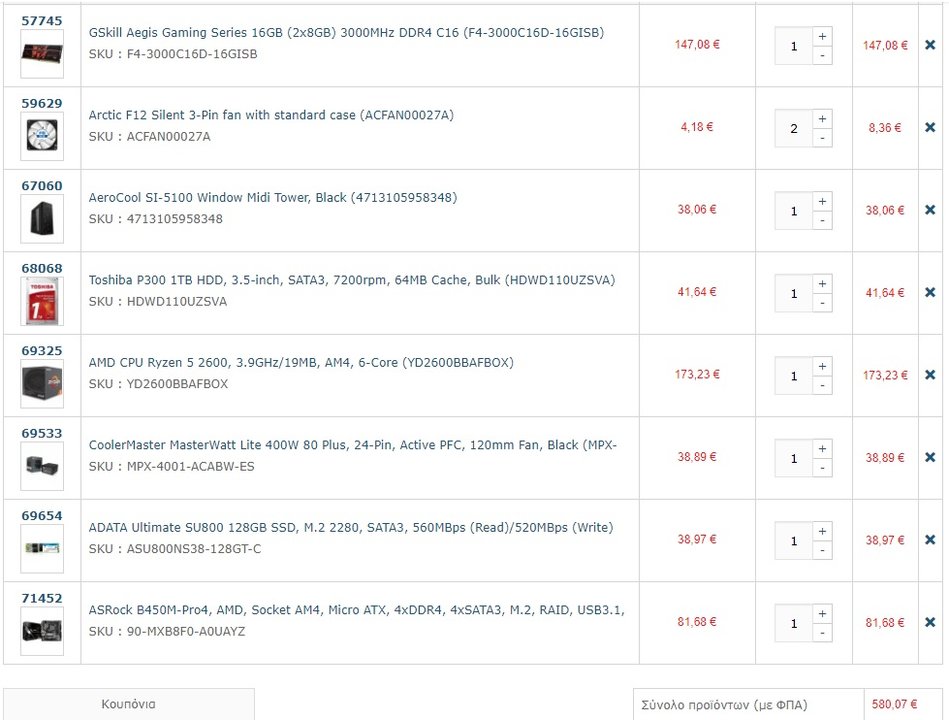Remove GSkill Aegis RAM from cart

[x=930, y=45]
